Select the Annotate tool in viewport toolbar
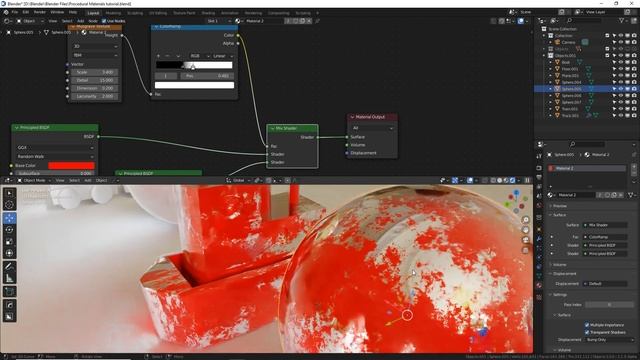This screenshot has width=640, height=360. (9, 267)
